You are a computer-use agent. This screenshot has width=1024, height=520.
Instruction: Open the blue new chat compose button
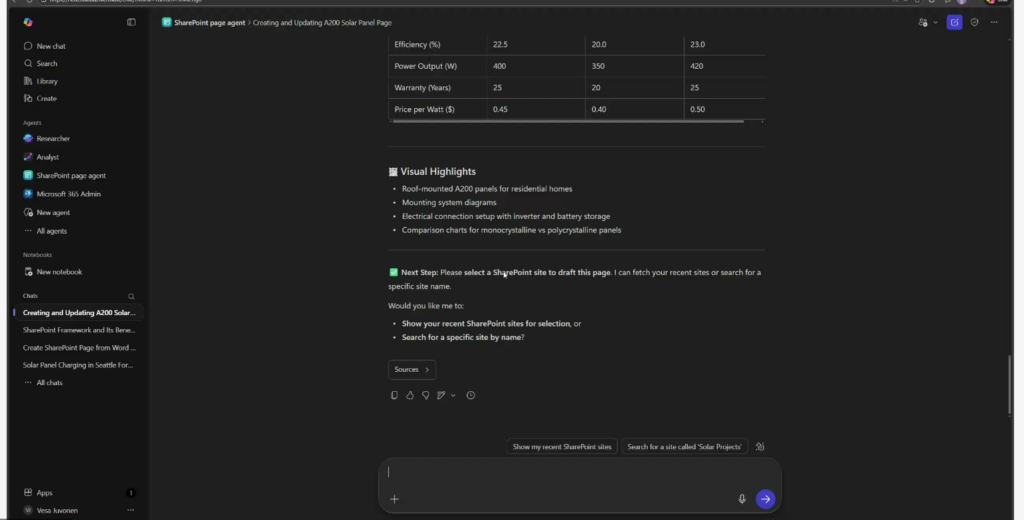(x=954, y=22)
